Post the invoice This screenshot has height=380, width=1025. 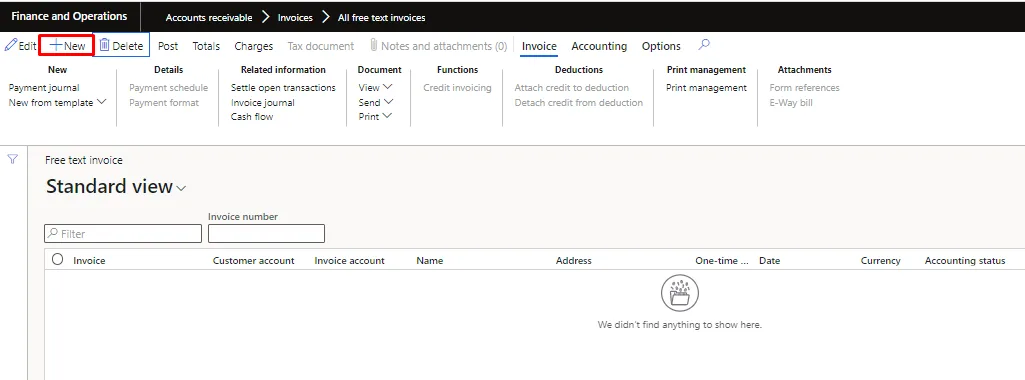(168, 46)
